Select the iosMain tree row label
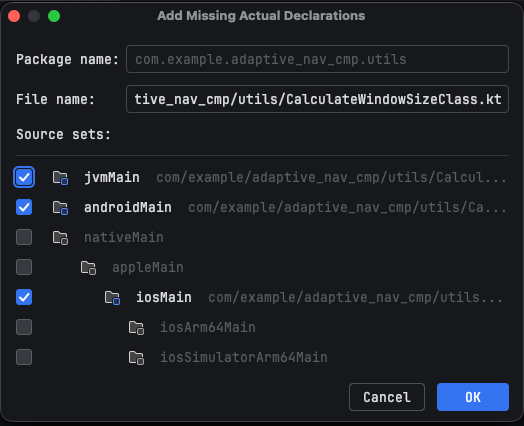This screenshot has width=524, height=426. pos(164,297)
